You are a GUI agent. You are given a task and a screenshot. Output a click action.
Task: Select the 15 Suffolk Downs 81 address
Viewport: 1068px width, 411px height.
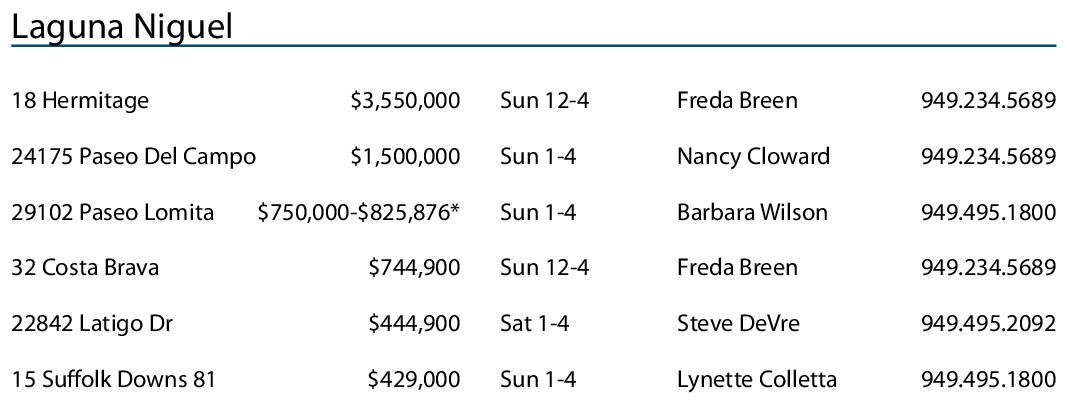113,380
